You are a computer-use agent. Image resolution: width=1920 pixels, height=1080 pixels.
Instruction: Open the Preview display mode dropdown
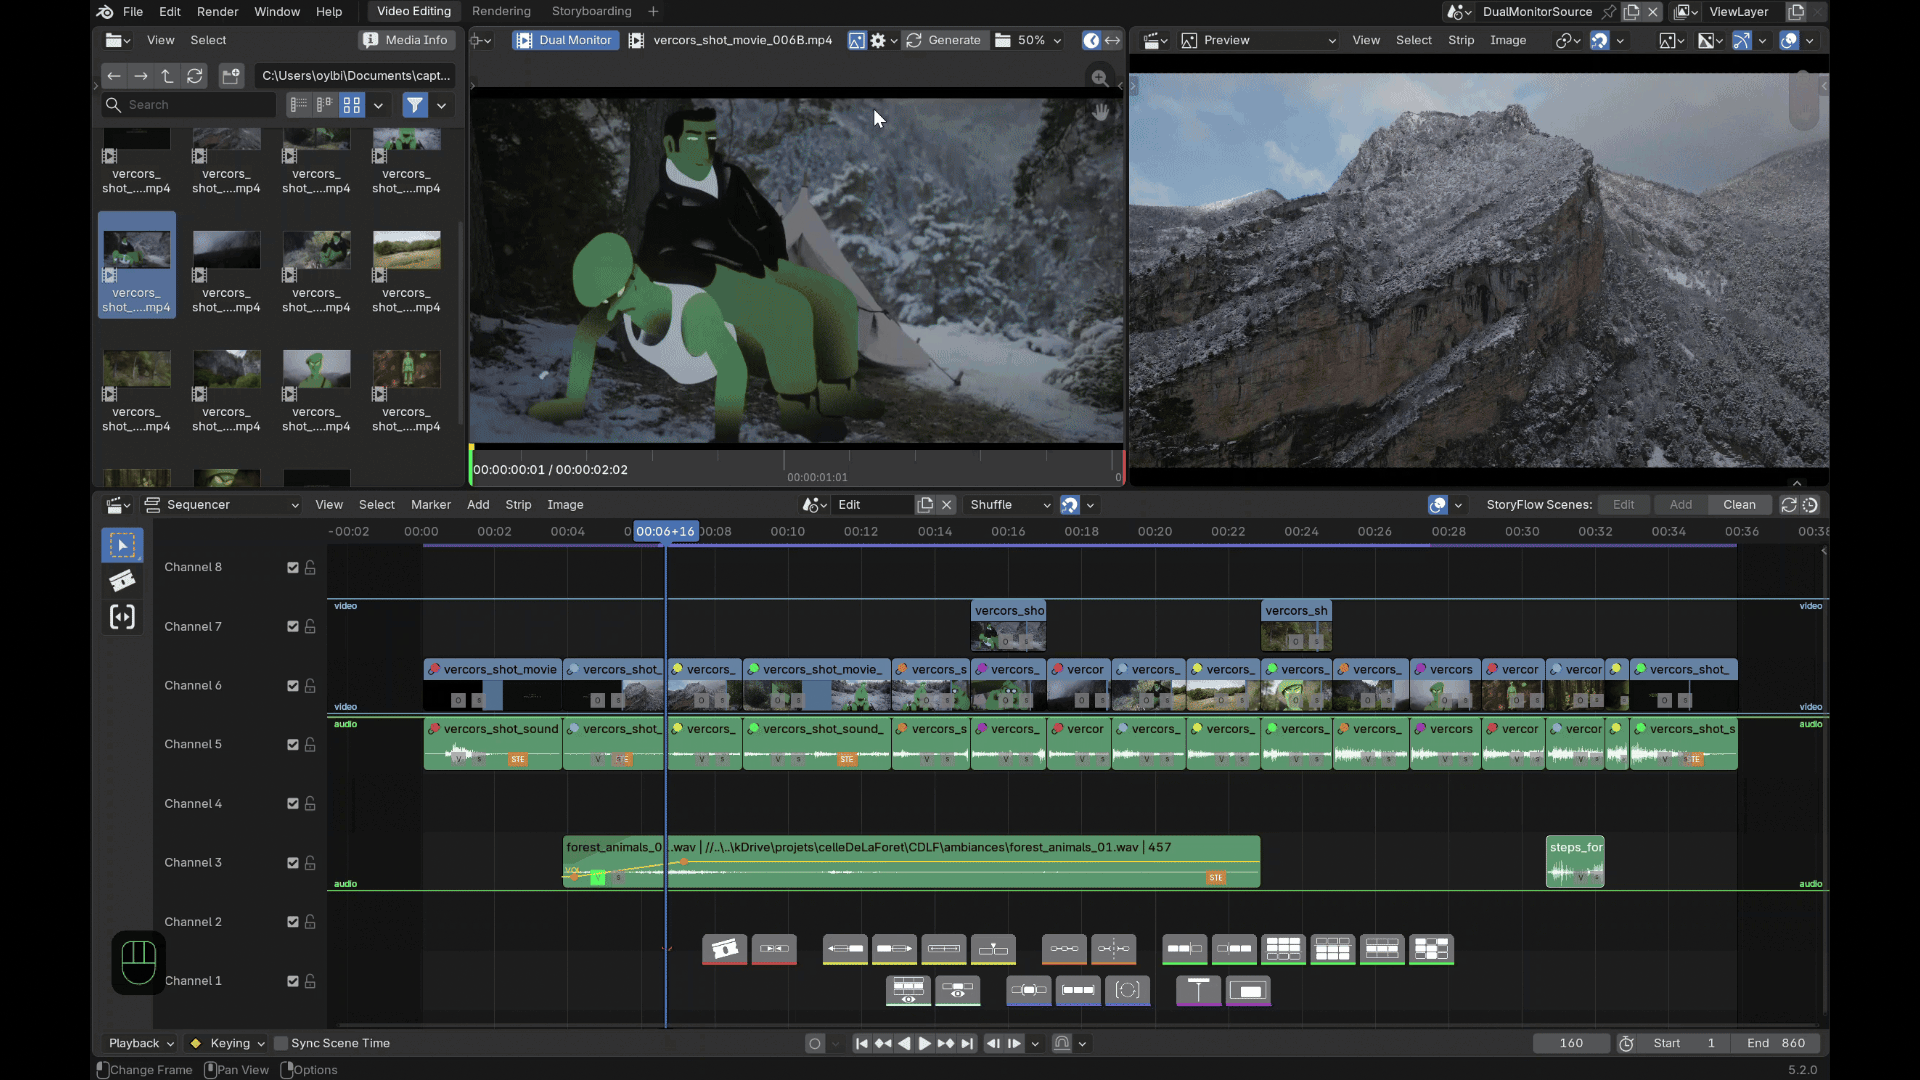(x=1259, y=41)
